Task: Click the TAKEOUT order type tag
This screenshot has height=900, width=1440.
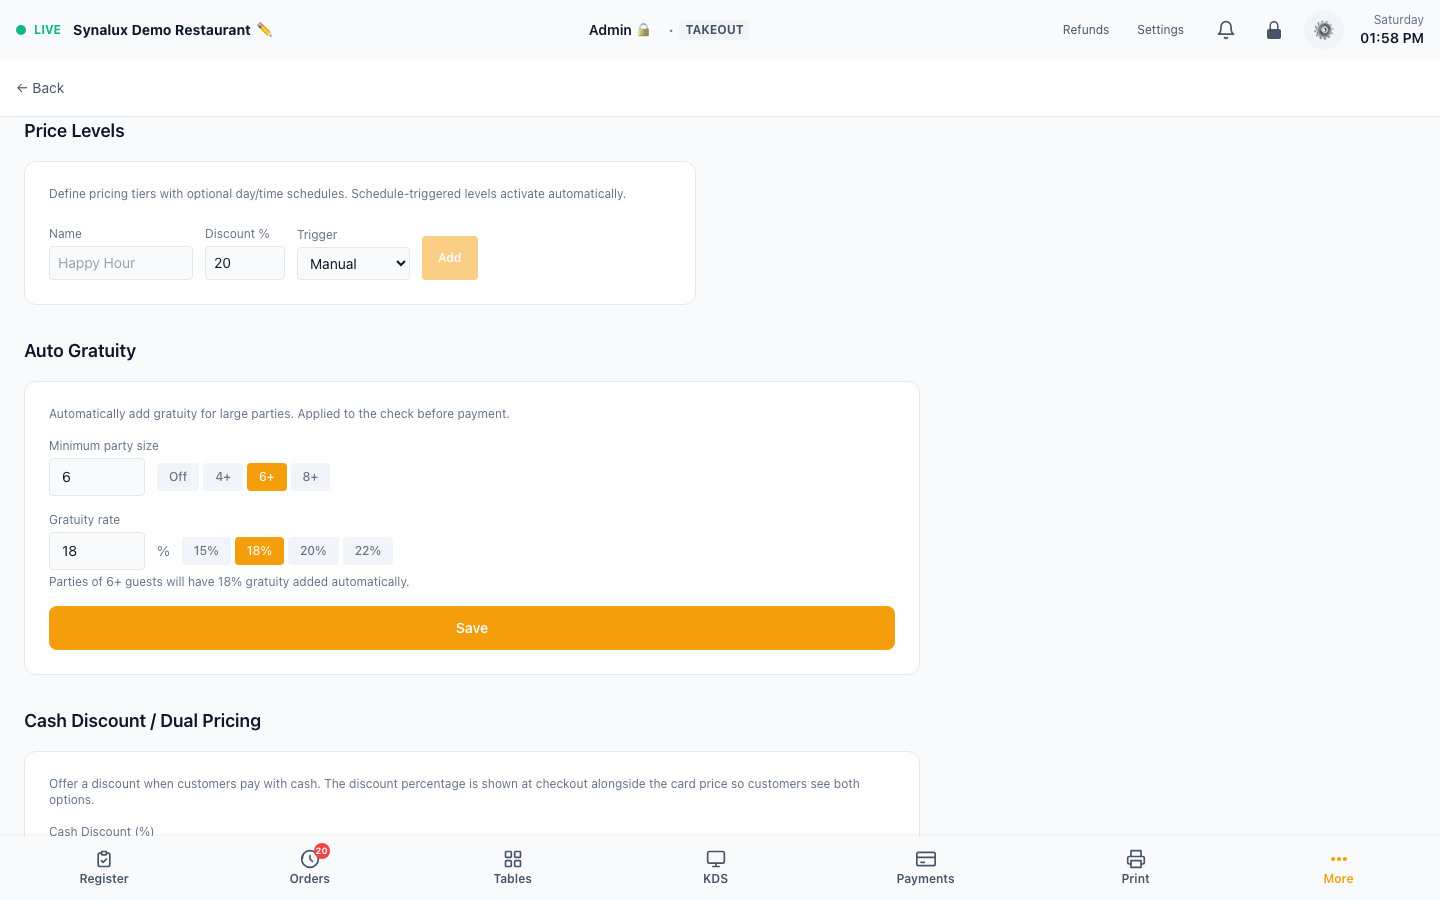Action: [x=714, y=30]
